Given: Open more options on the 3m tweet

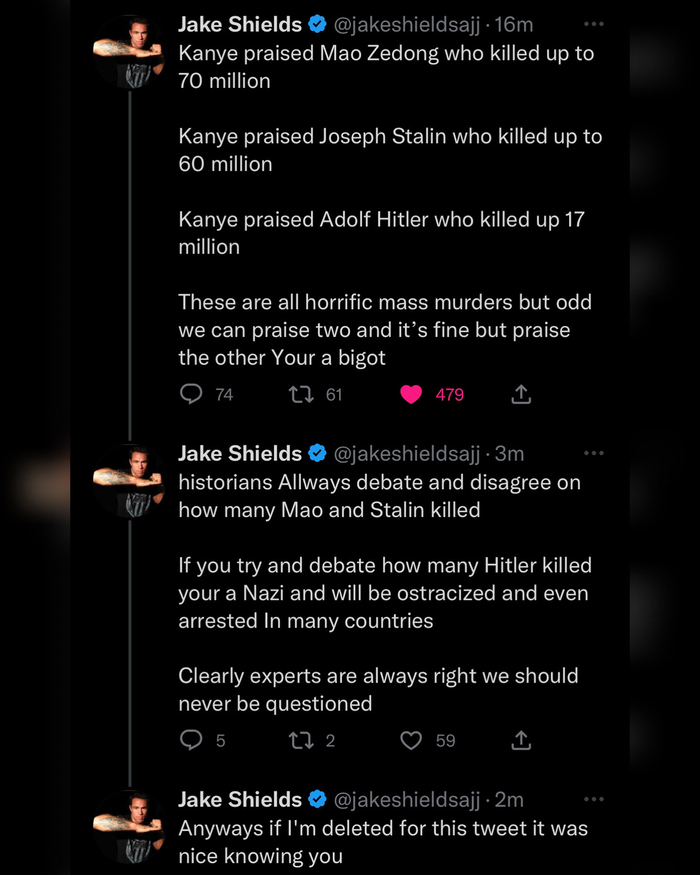Looking at the screenshot, I should (594, 454).
